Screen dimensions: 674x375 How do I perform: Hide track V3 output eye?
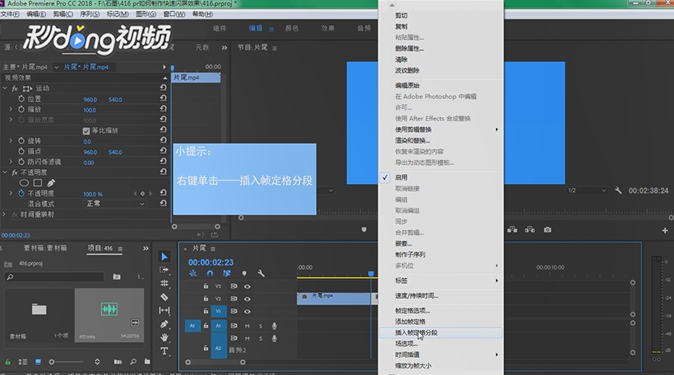[247, 286]
